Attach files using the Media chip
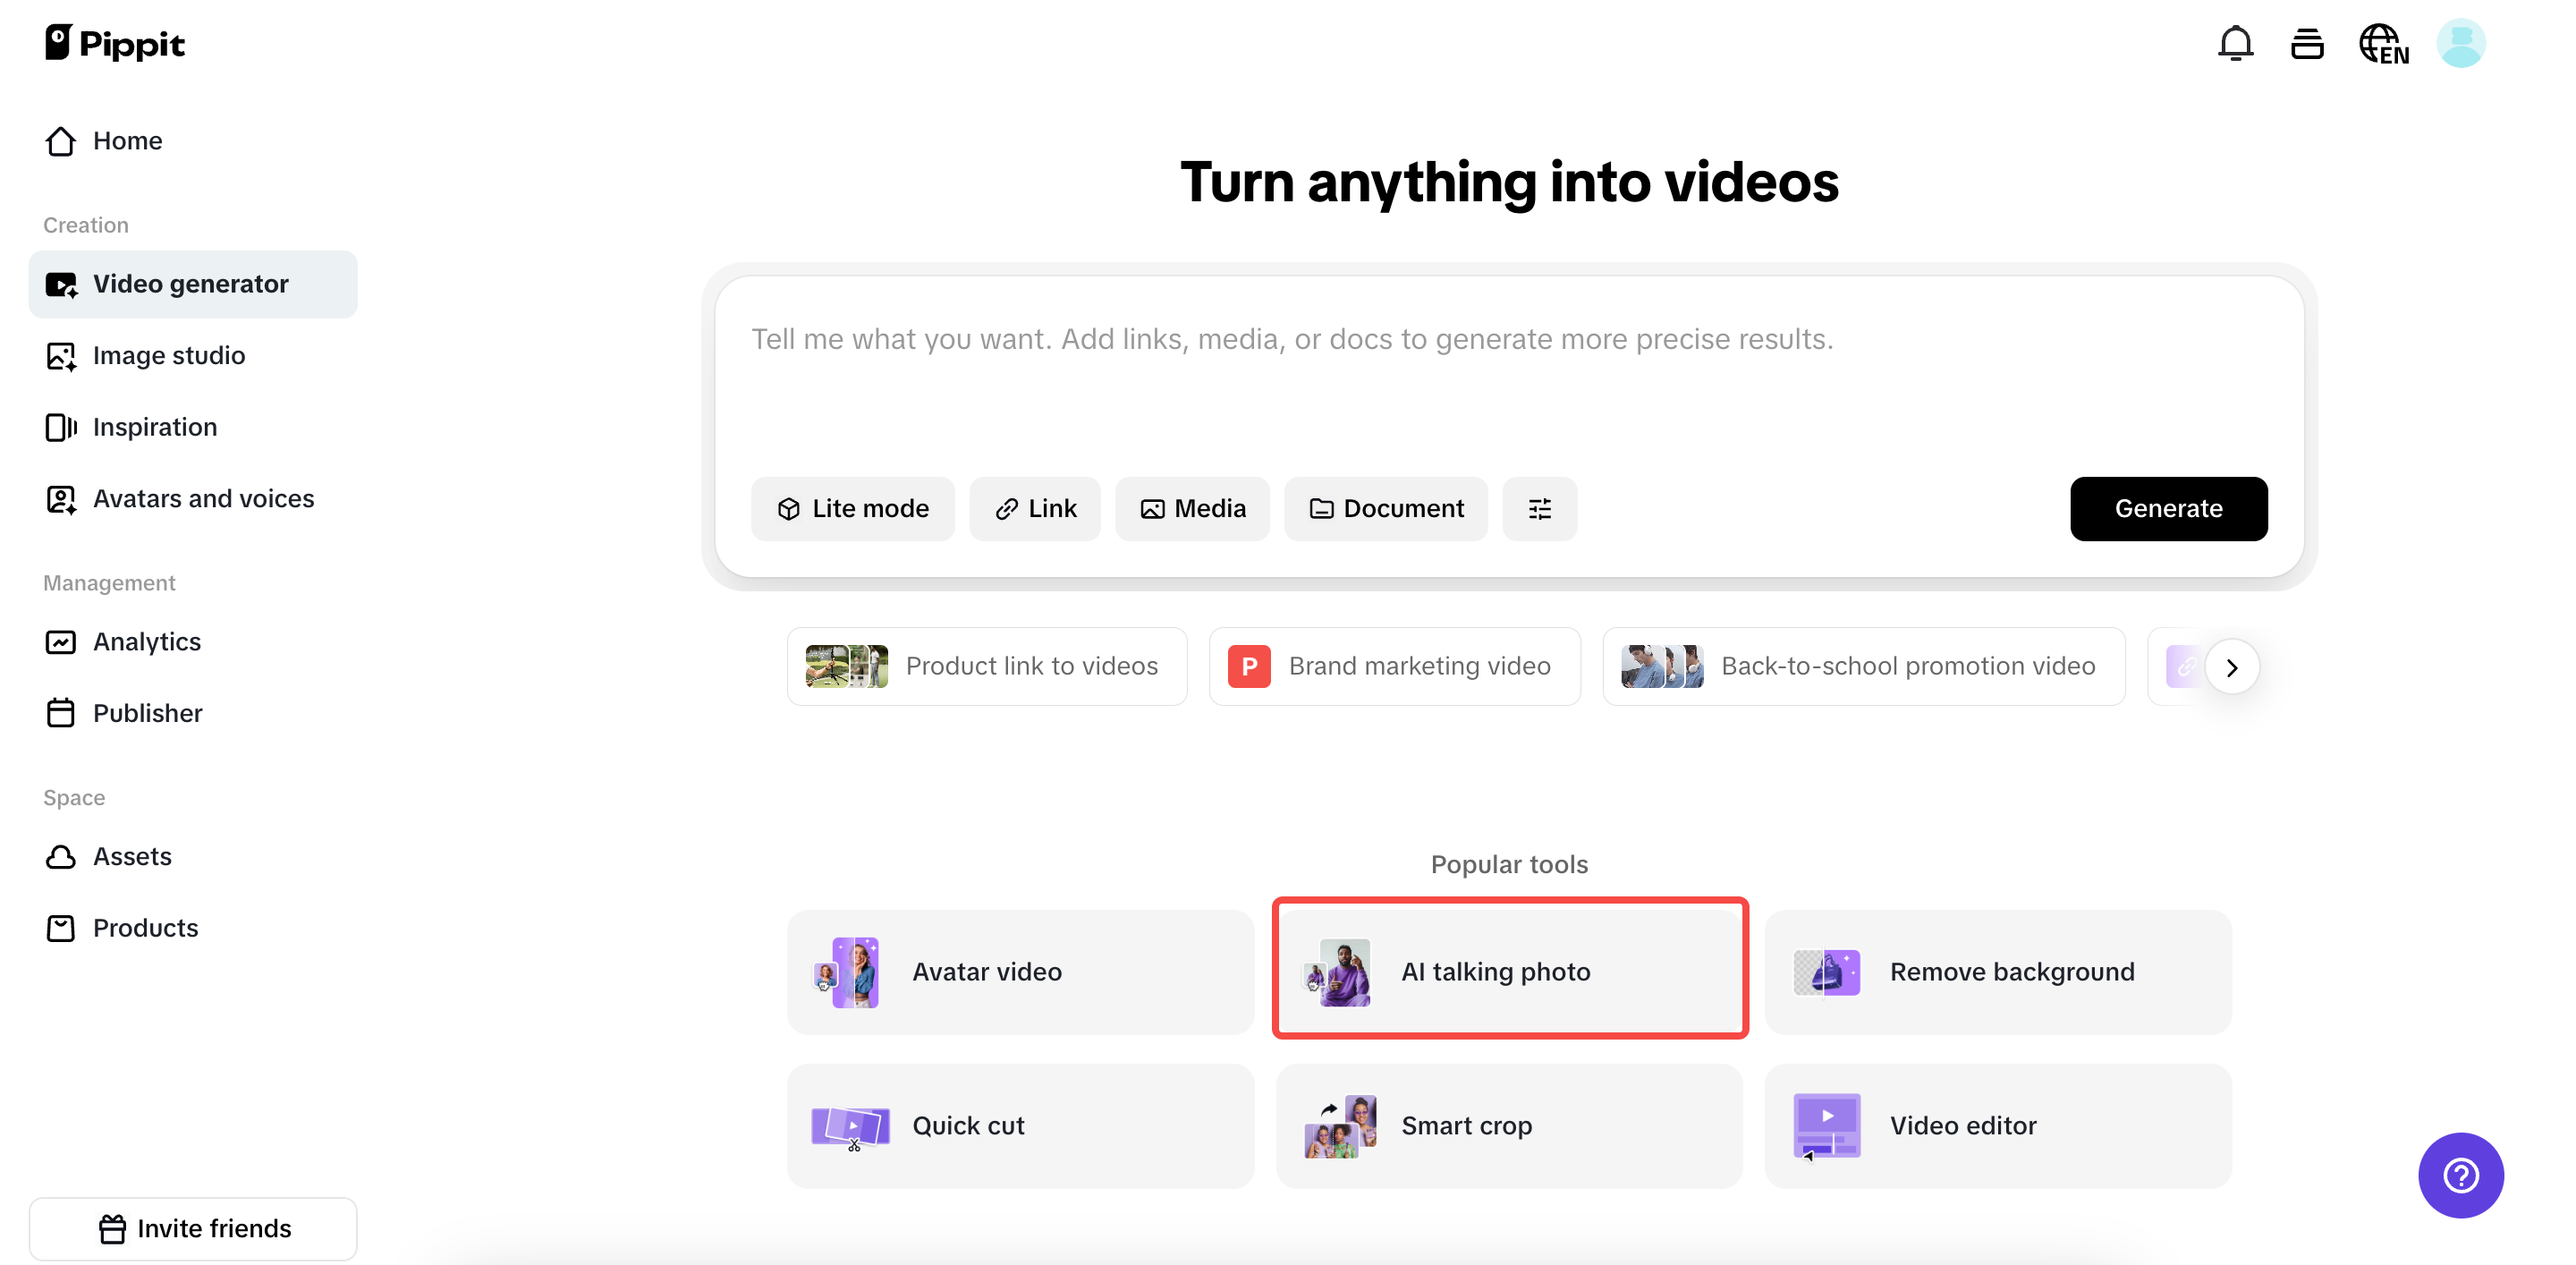2576x1265 pixels. (x=1192, y=508)
